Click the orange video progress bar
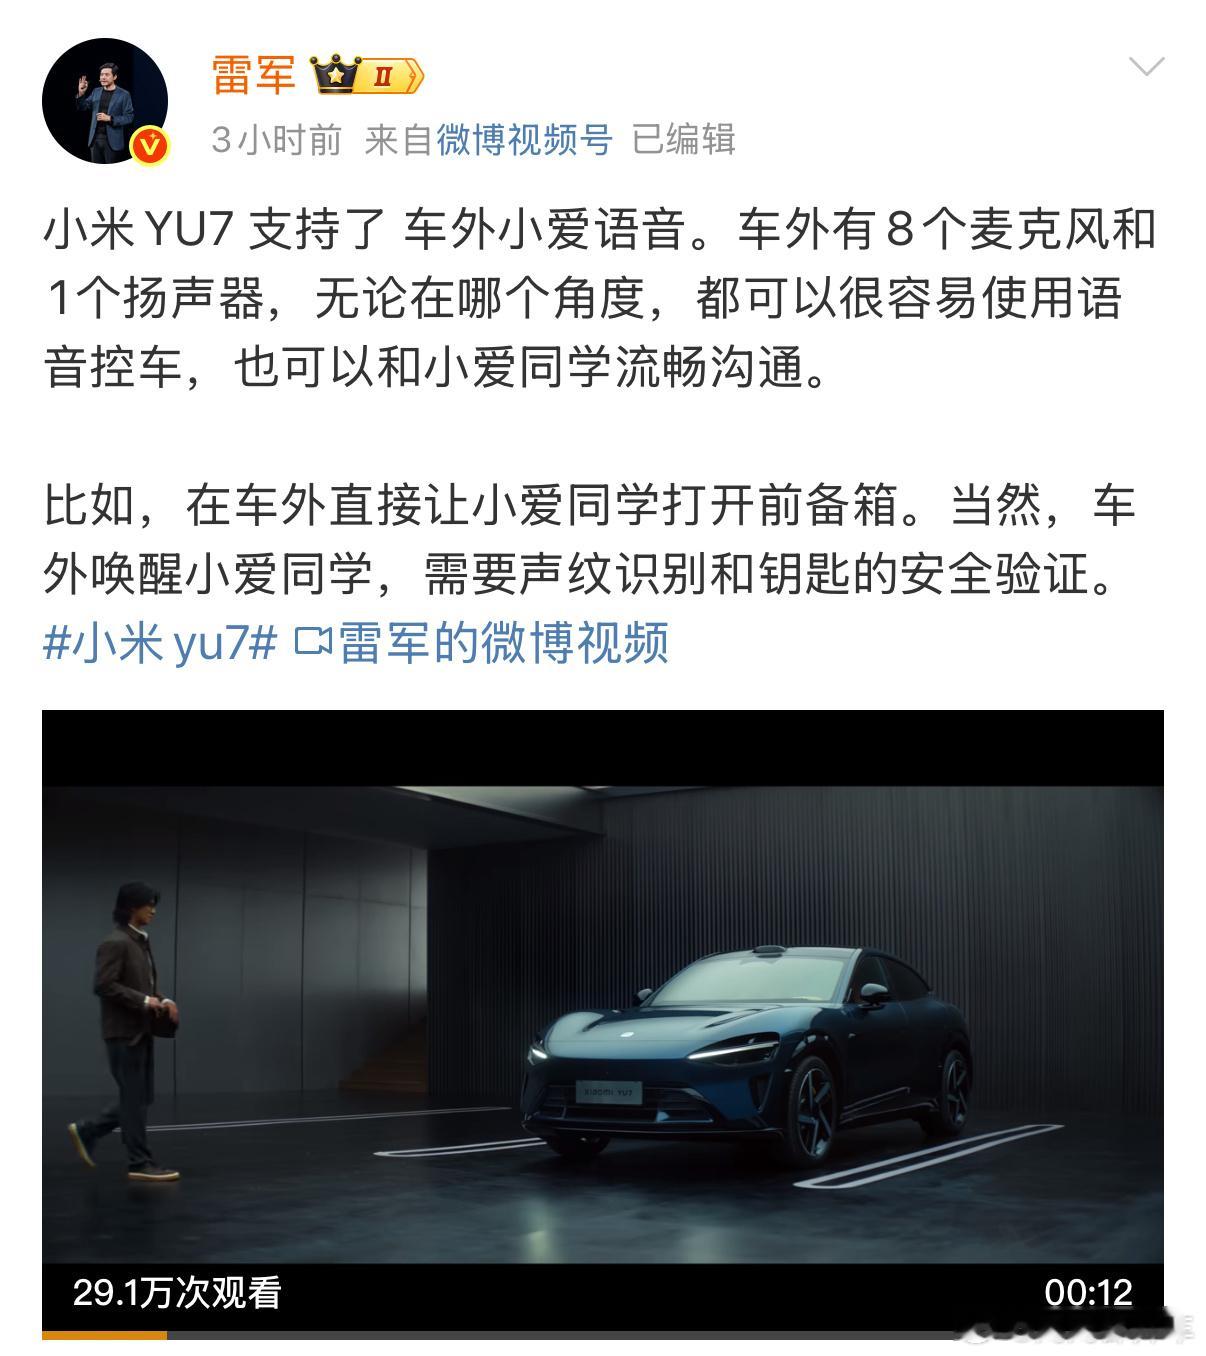 [104, 1335]
